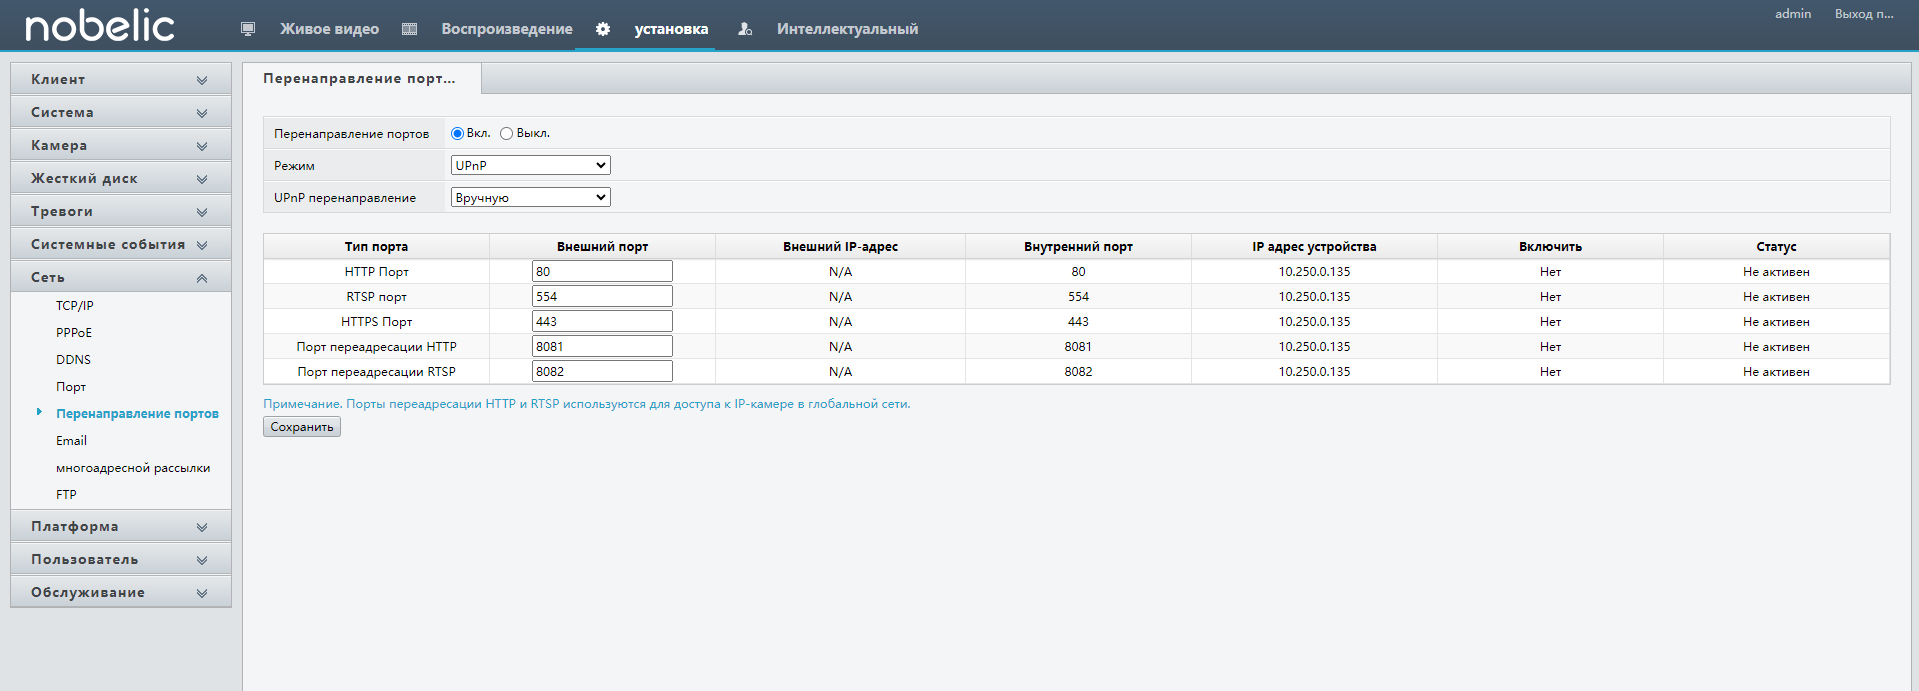
Task: Expand the Тревоги section
Action: (x=121, y=211)
